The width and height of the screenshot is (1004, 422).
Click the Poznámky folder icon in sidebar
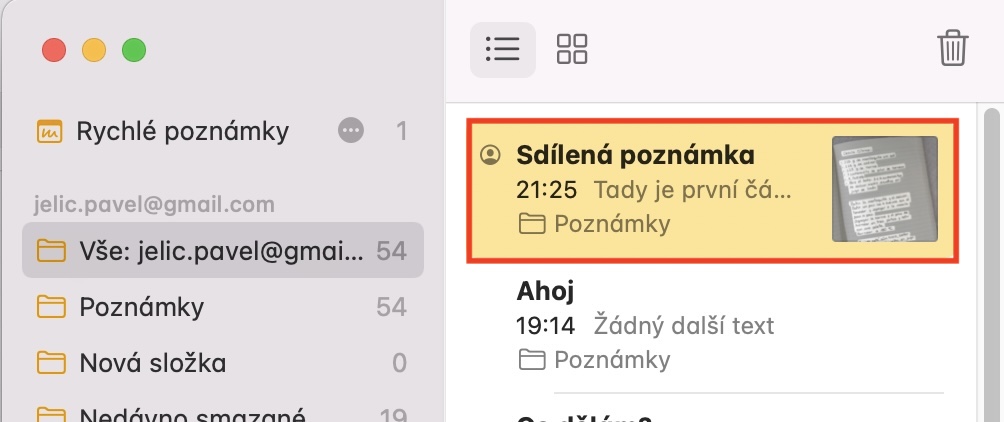(48, 306)
